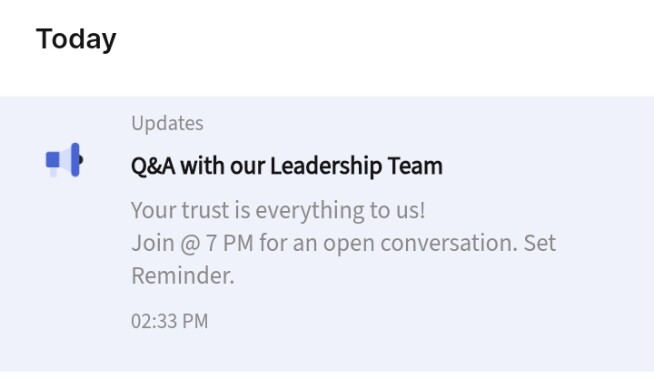The height and width of the screenshot is (390, 654).
Task: Click the word "Reminder." on the last line
Action: point(183,276)
